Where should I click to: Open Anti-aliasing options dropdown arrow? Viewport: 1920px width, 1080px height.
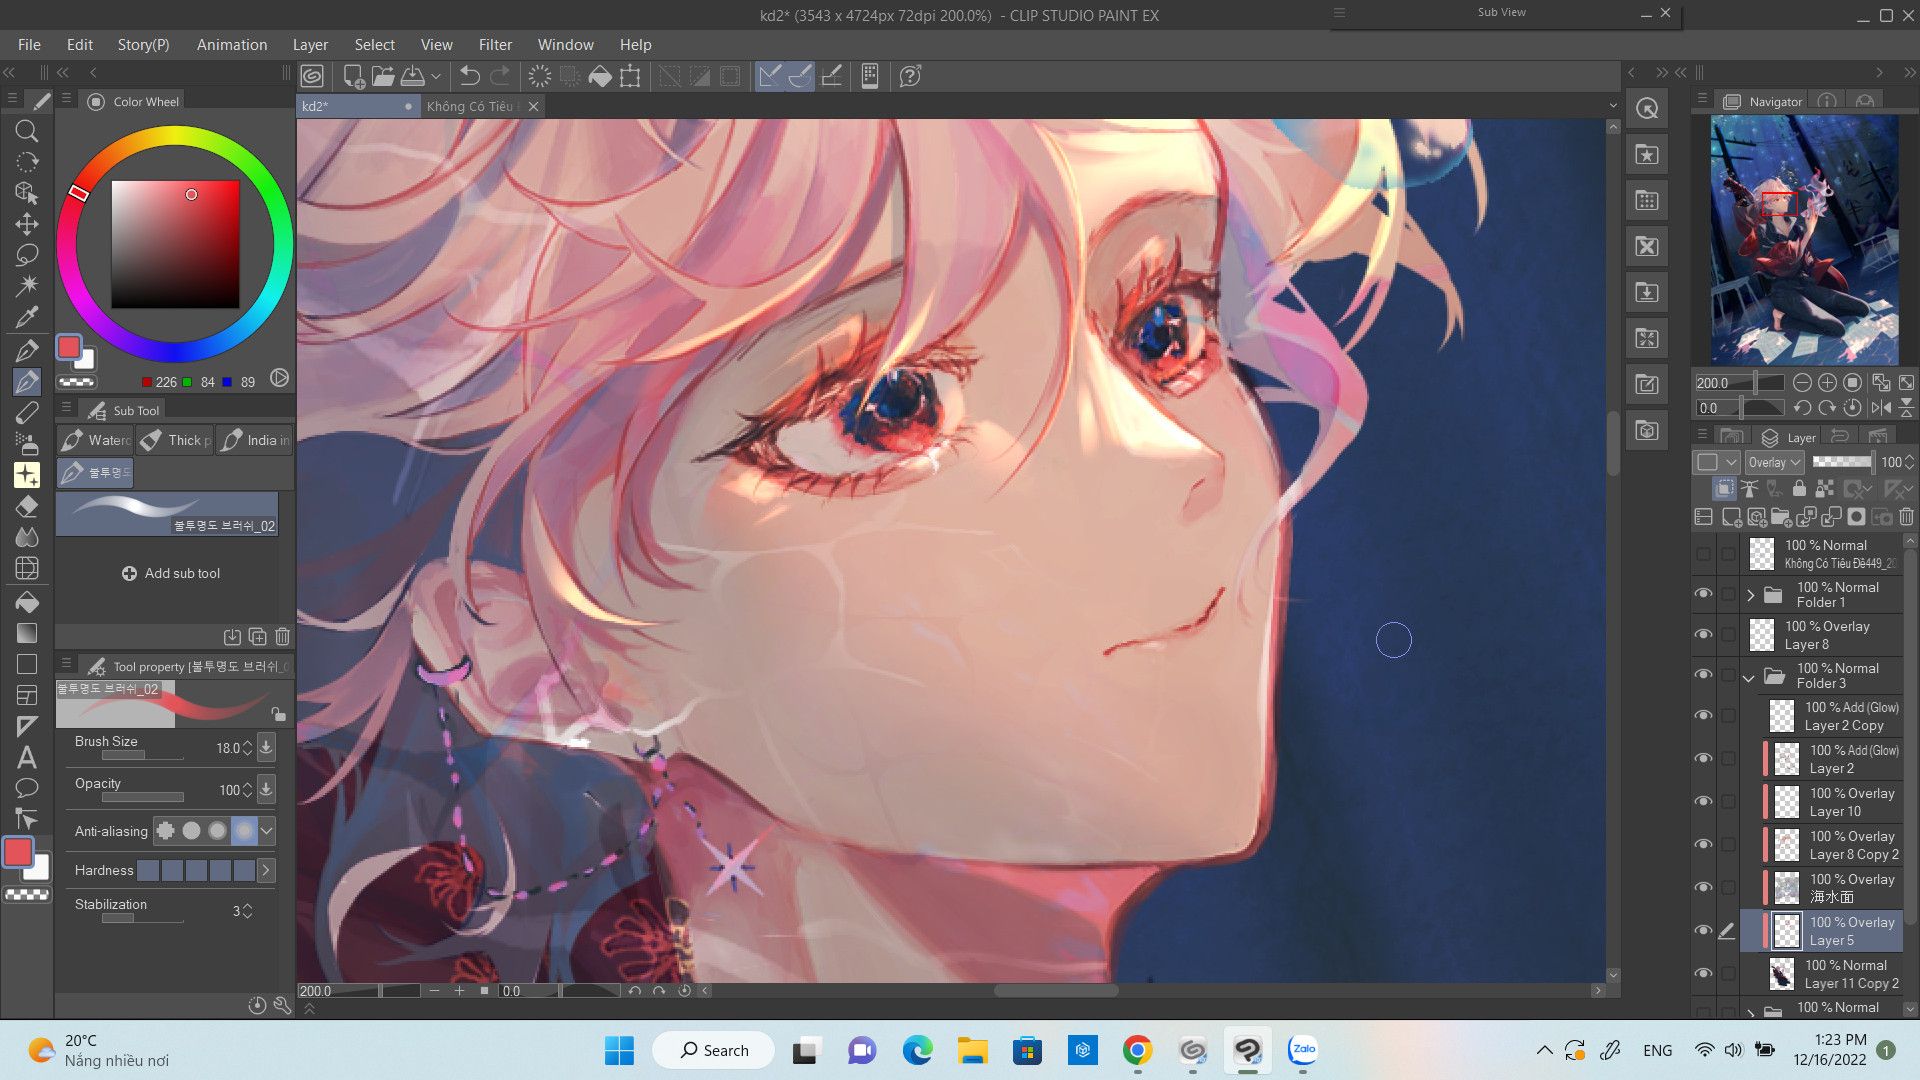pos(267,831)
